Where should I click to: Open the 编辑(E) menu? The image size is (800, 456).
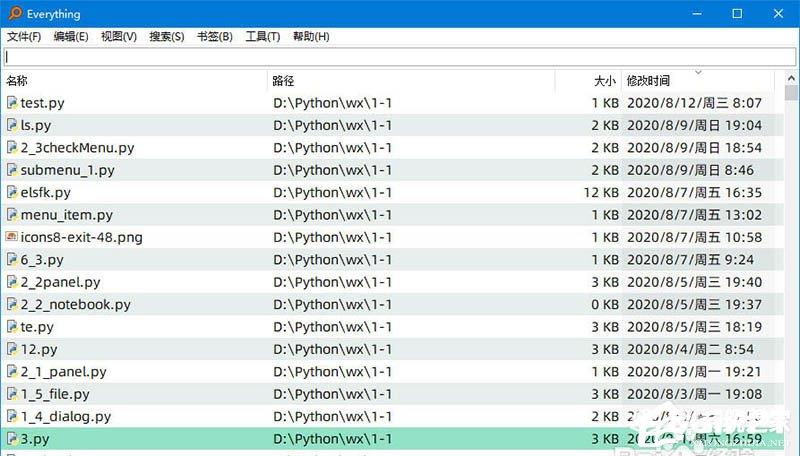[x=71, y=37]
